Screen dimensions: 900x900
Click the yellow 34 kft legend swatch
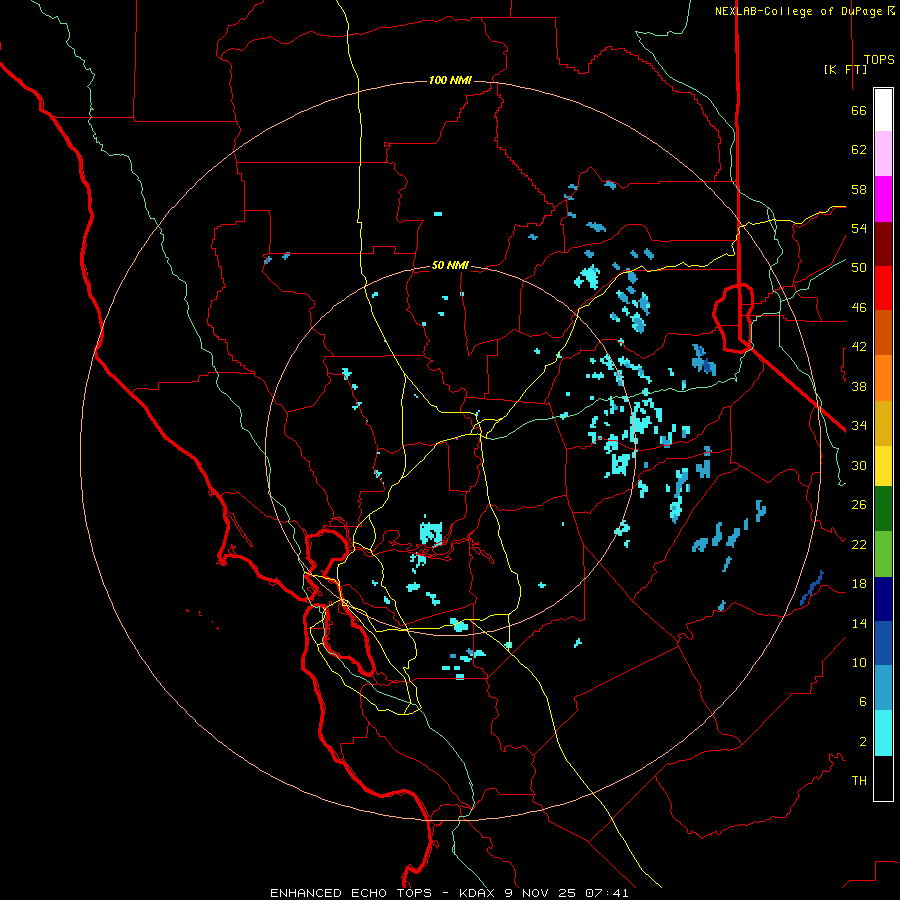click(883, 466)
